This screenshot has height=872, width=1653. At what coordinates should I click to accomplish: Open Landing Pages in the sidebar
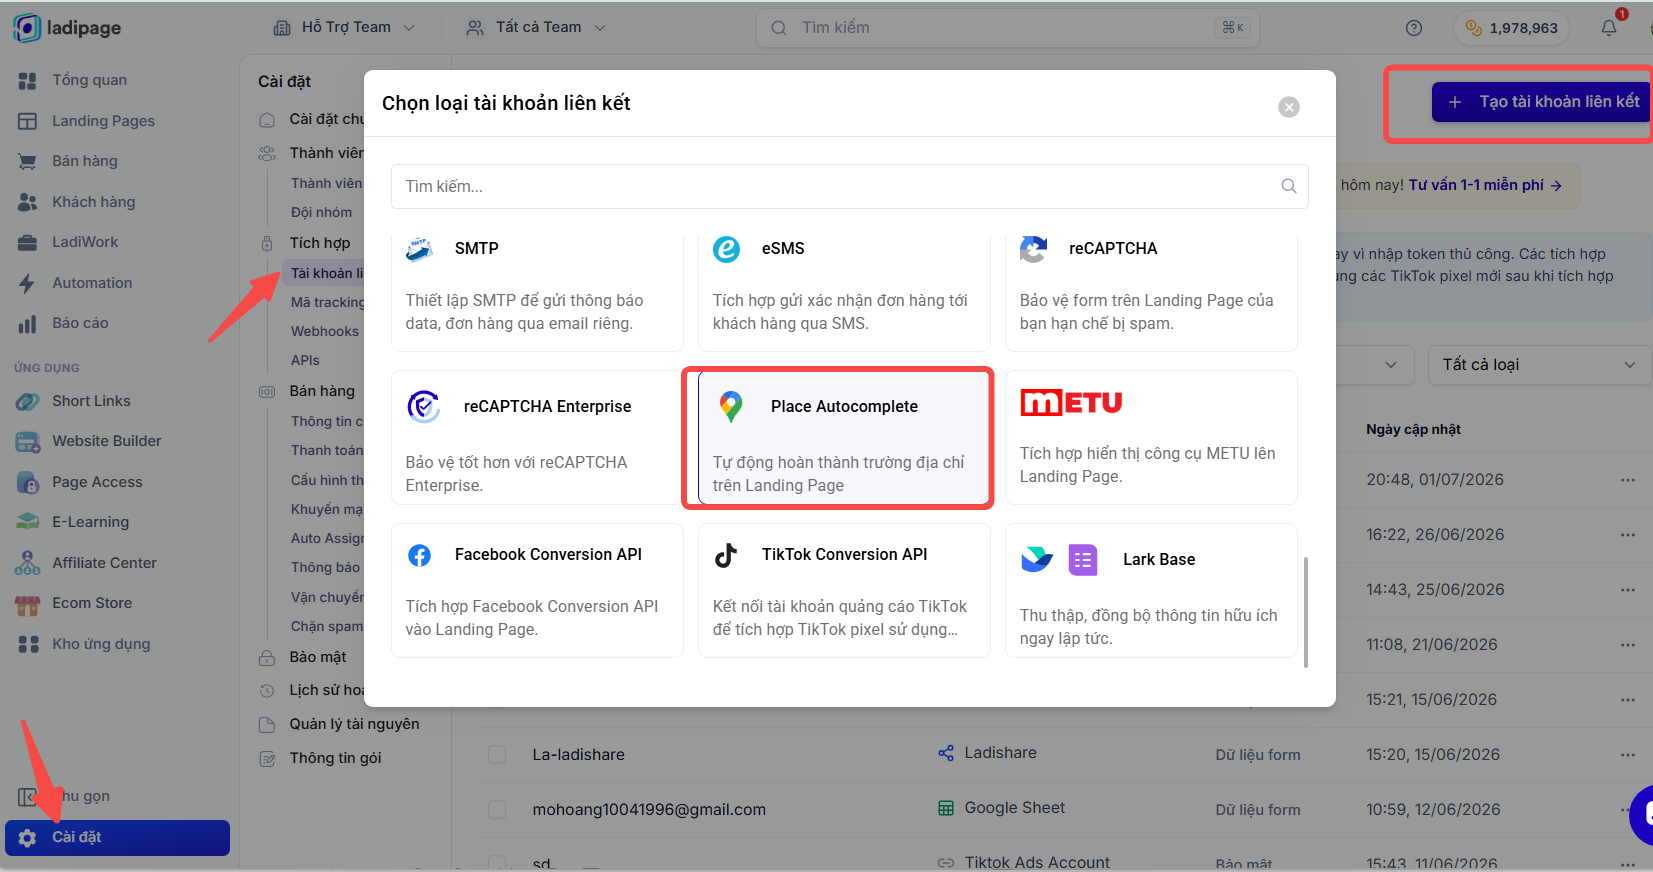(x=103, y=121)
